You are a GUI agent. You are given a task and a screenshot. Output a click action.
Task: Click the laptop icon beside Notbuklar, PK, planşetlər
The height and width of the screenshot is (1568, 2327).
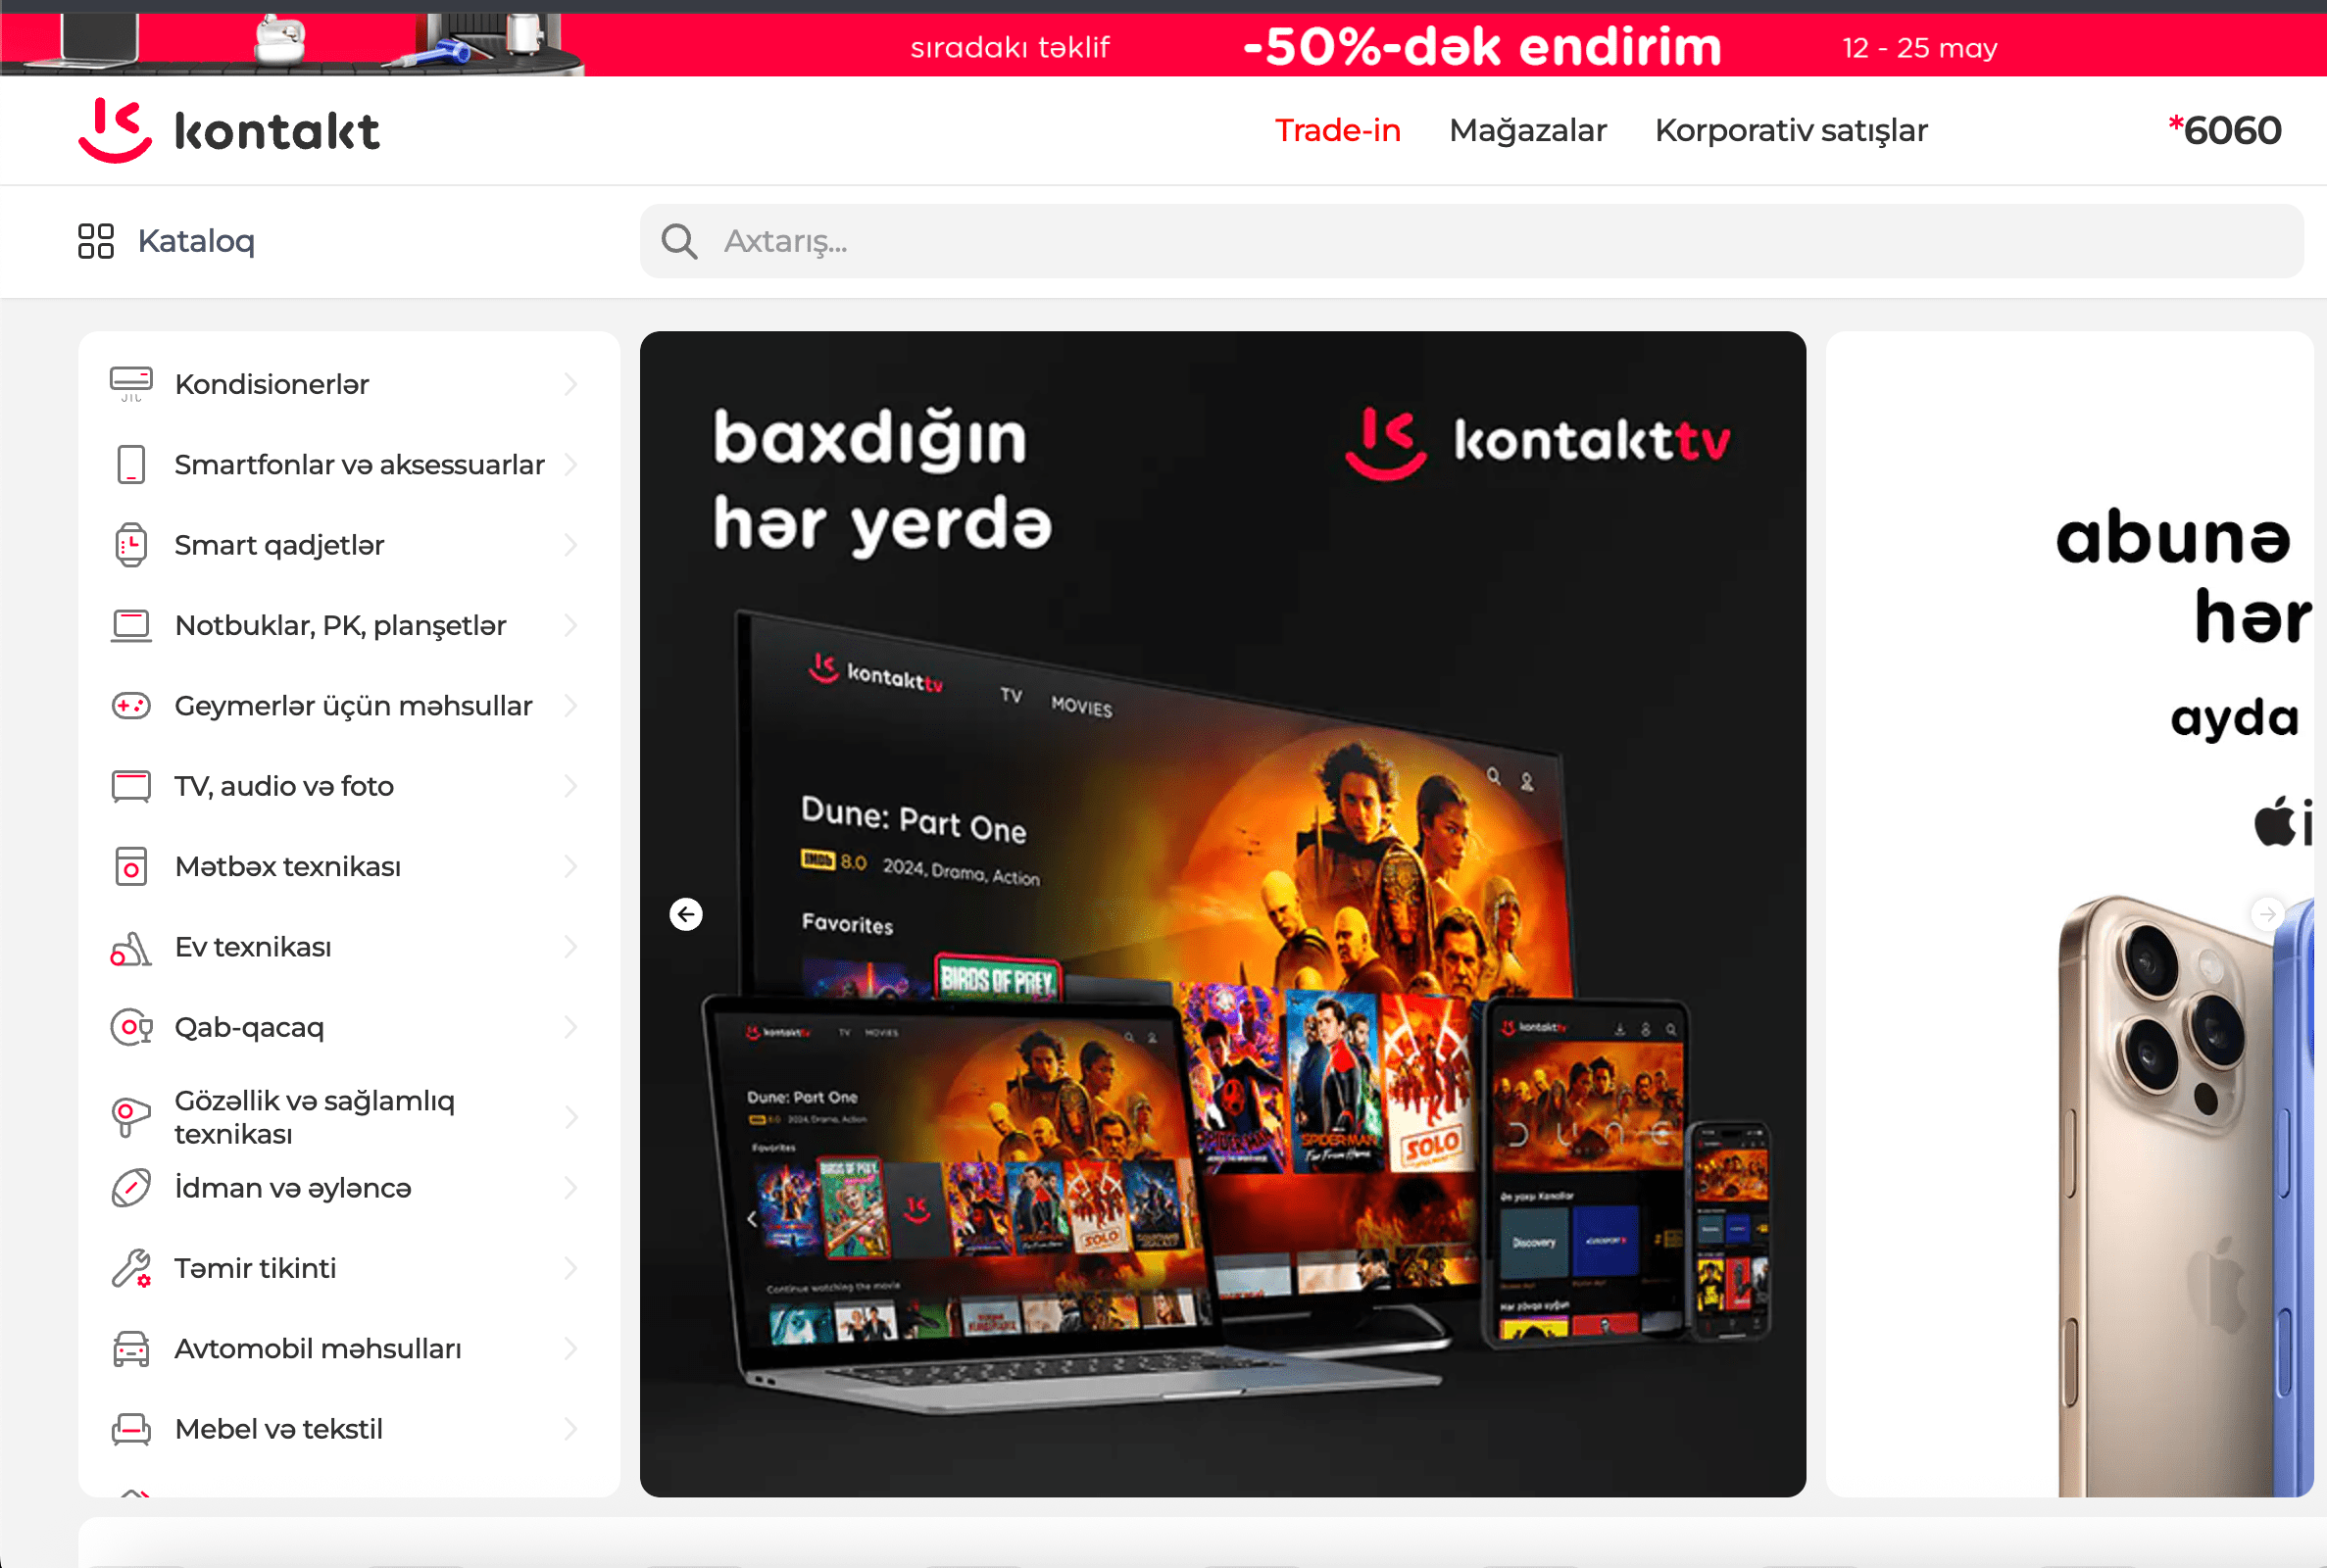tap(131, 626)
